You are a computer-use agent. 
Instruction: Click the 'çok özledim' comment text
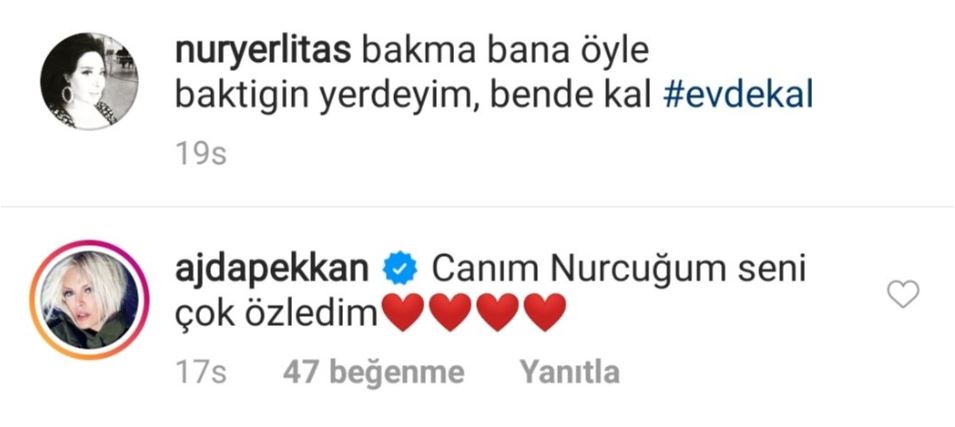point(277,314)
